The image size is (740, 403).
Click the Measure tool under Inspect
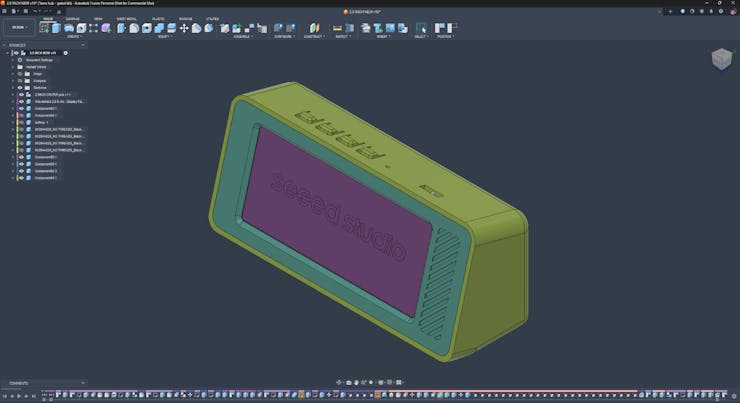(337, 28)
